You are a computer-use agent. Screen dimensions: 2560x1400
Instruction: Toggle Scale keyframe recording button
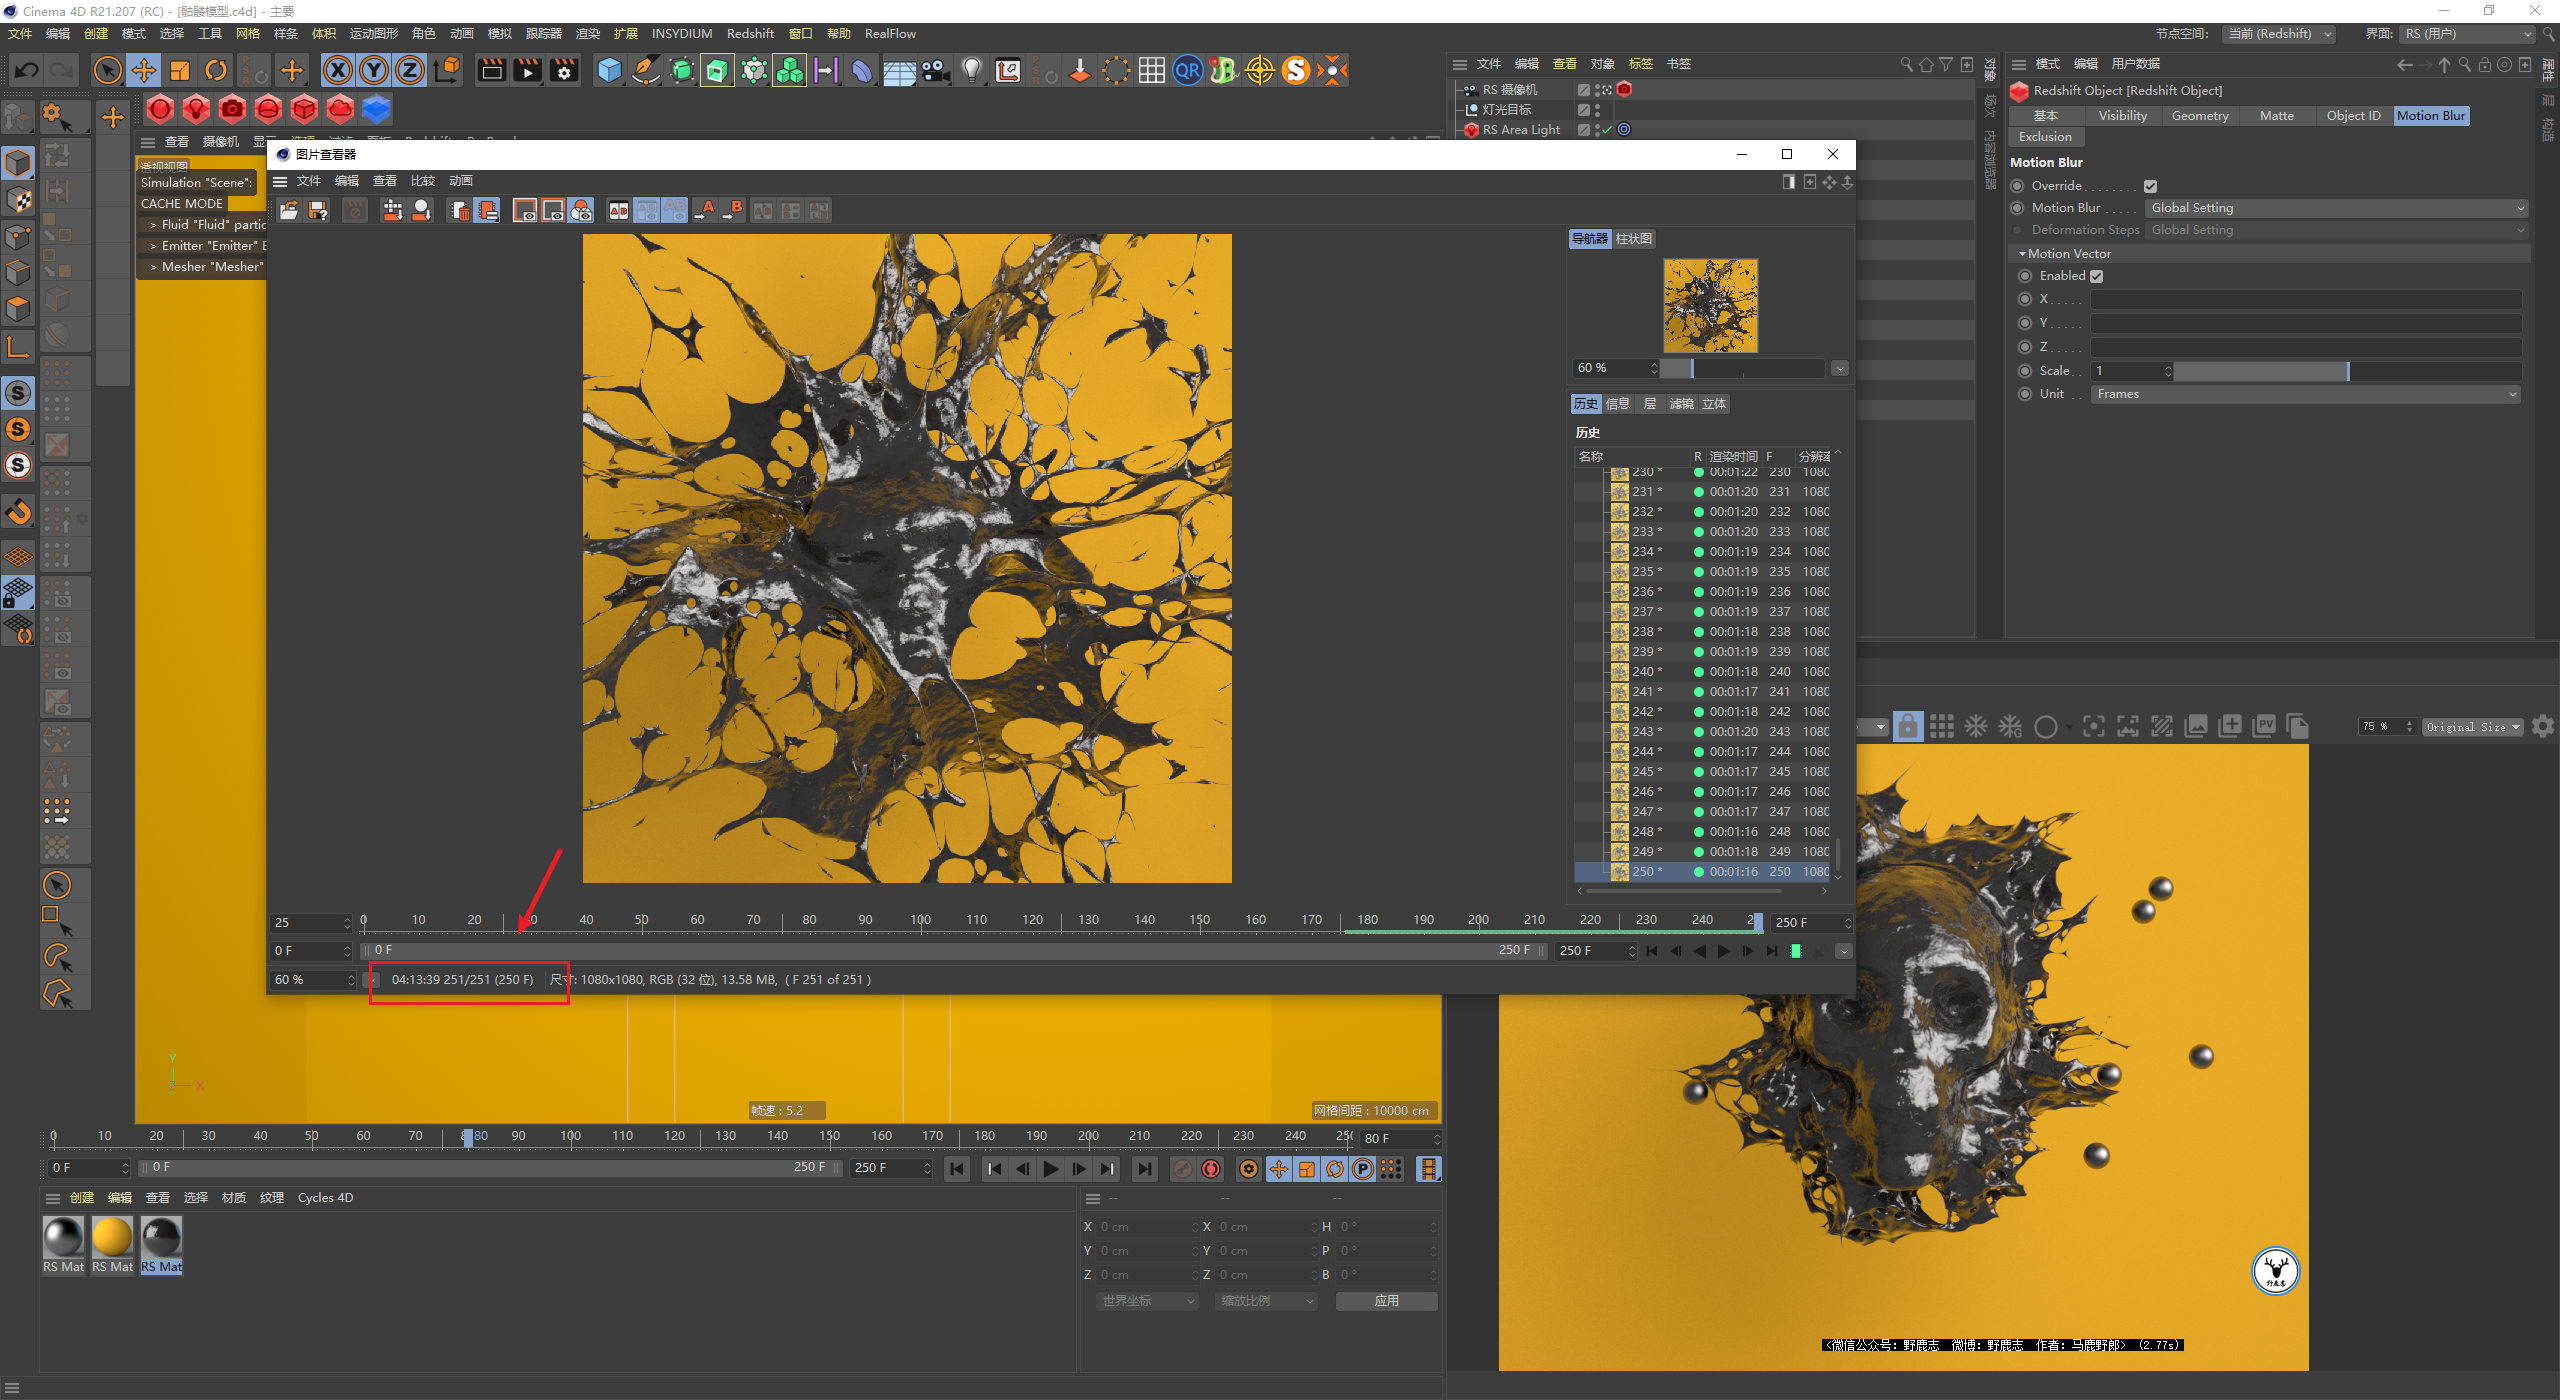point(1307,1169)
